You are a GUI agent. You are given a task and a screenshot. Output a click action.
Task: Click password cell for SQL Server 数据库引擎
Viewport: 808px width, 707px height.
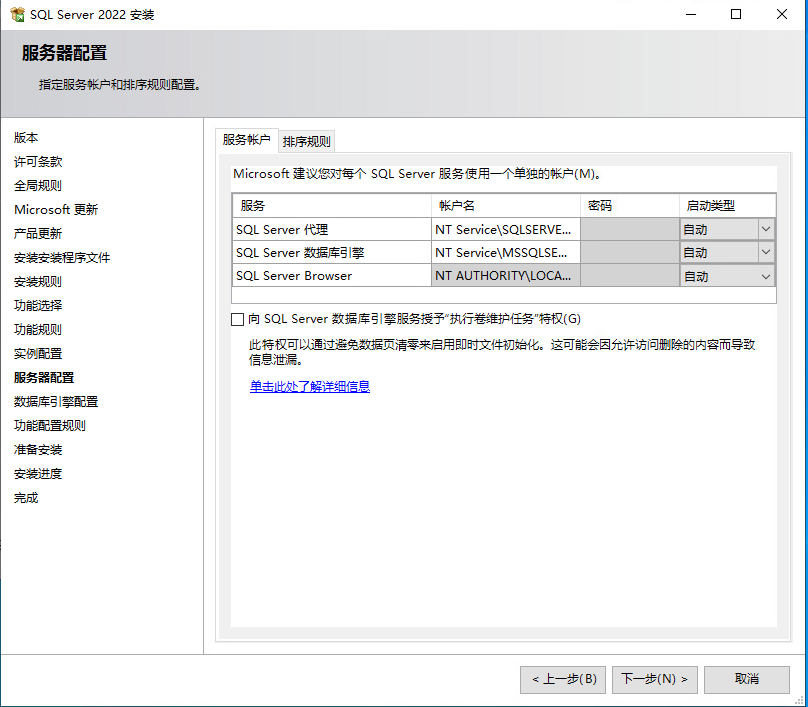tap(630, 252)
